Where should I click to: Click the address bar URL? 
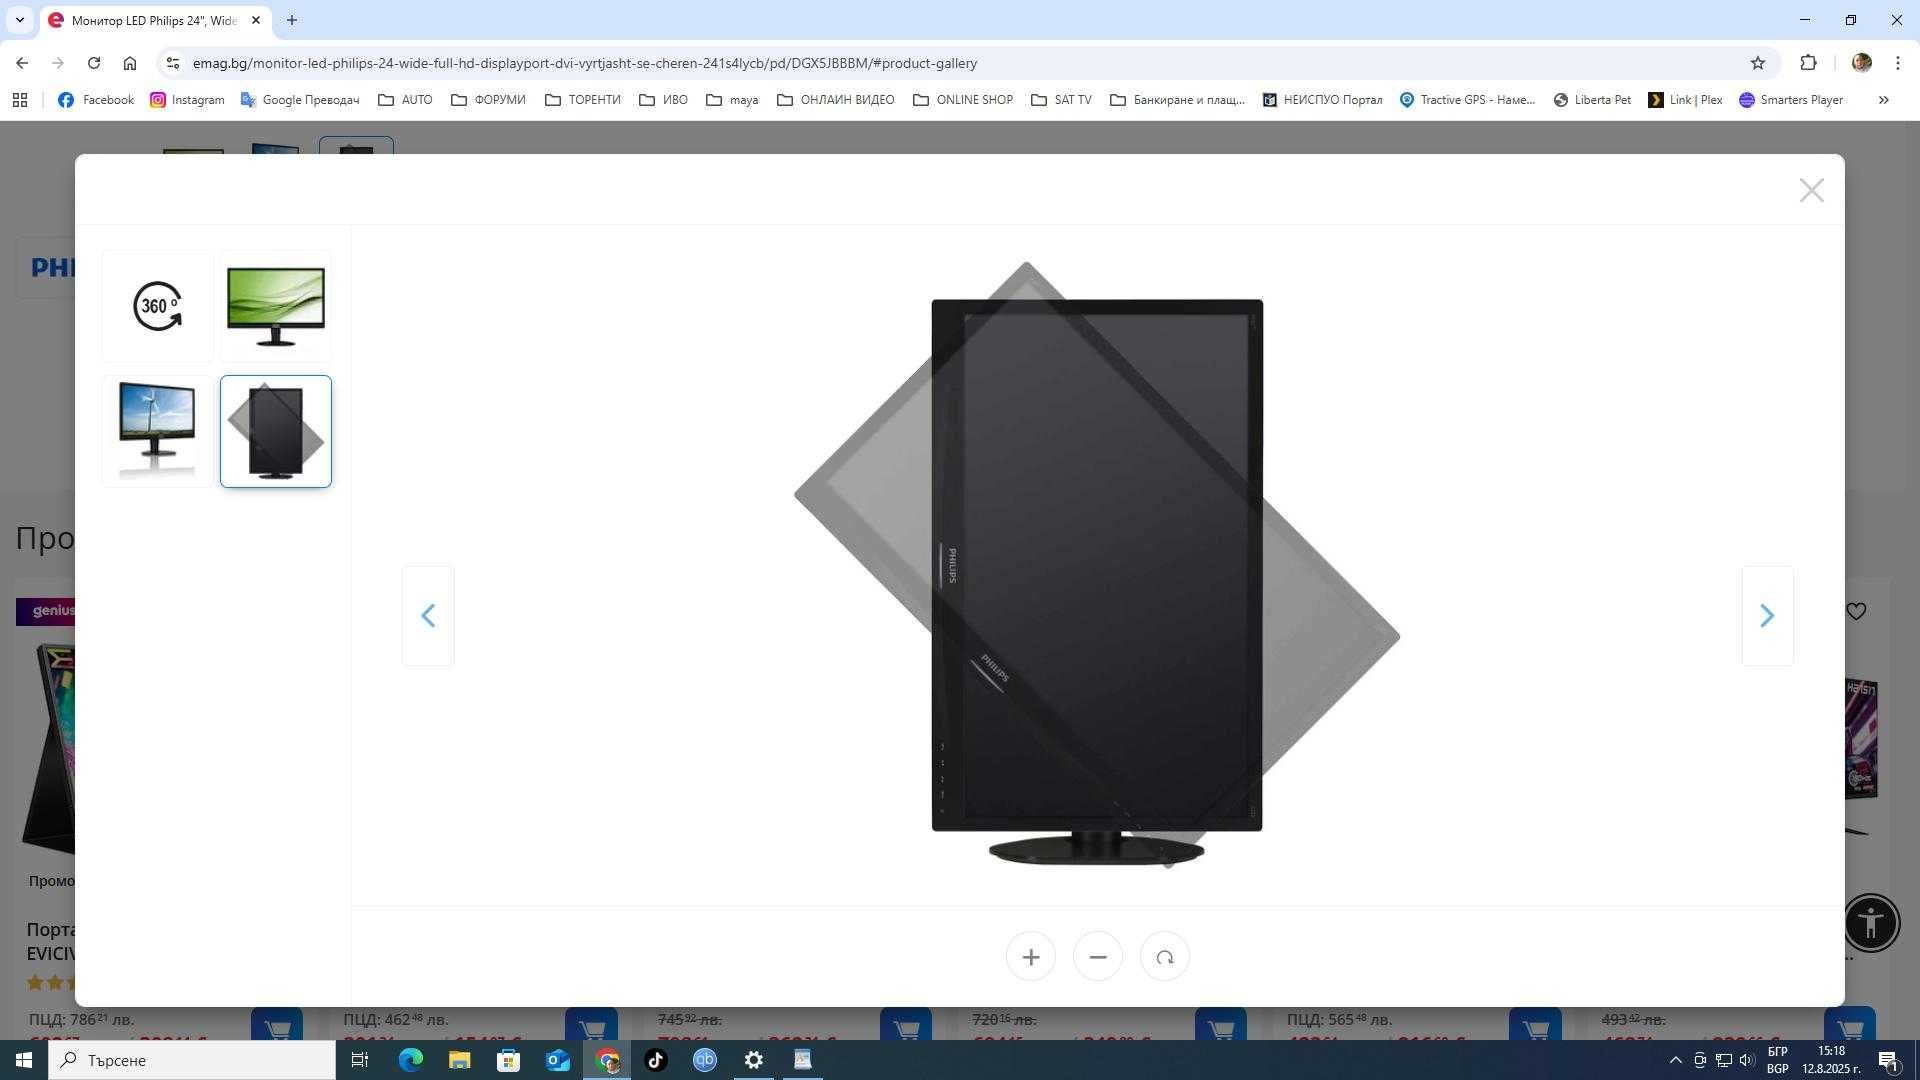(585, 63)
